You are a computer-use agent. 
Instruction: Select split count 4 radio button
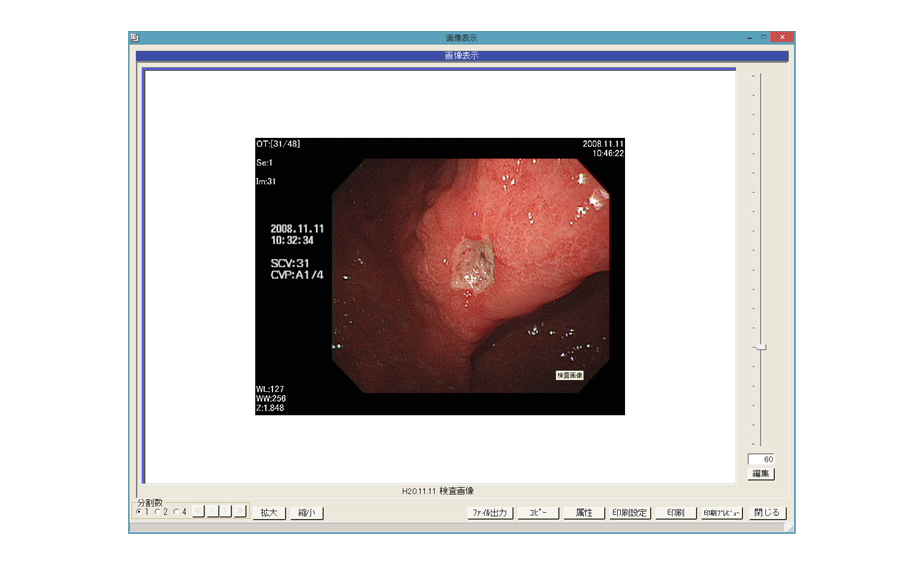click(177, 512)
